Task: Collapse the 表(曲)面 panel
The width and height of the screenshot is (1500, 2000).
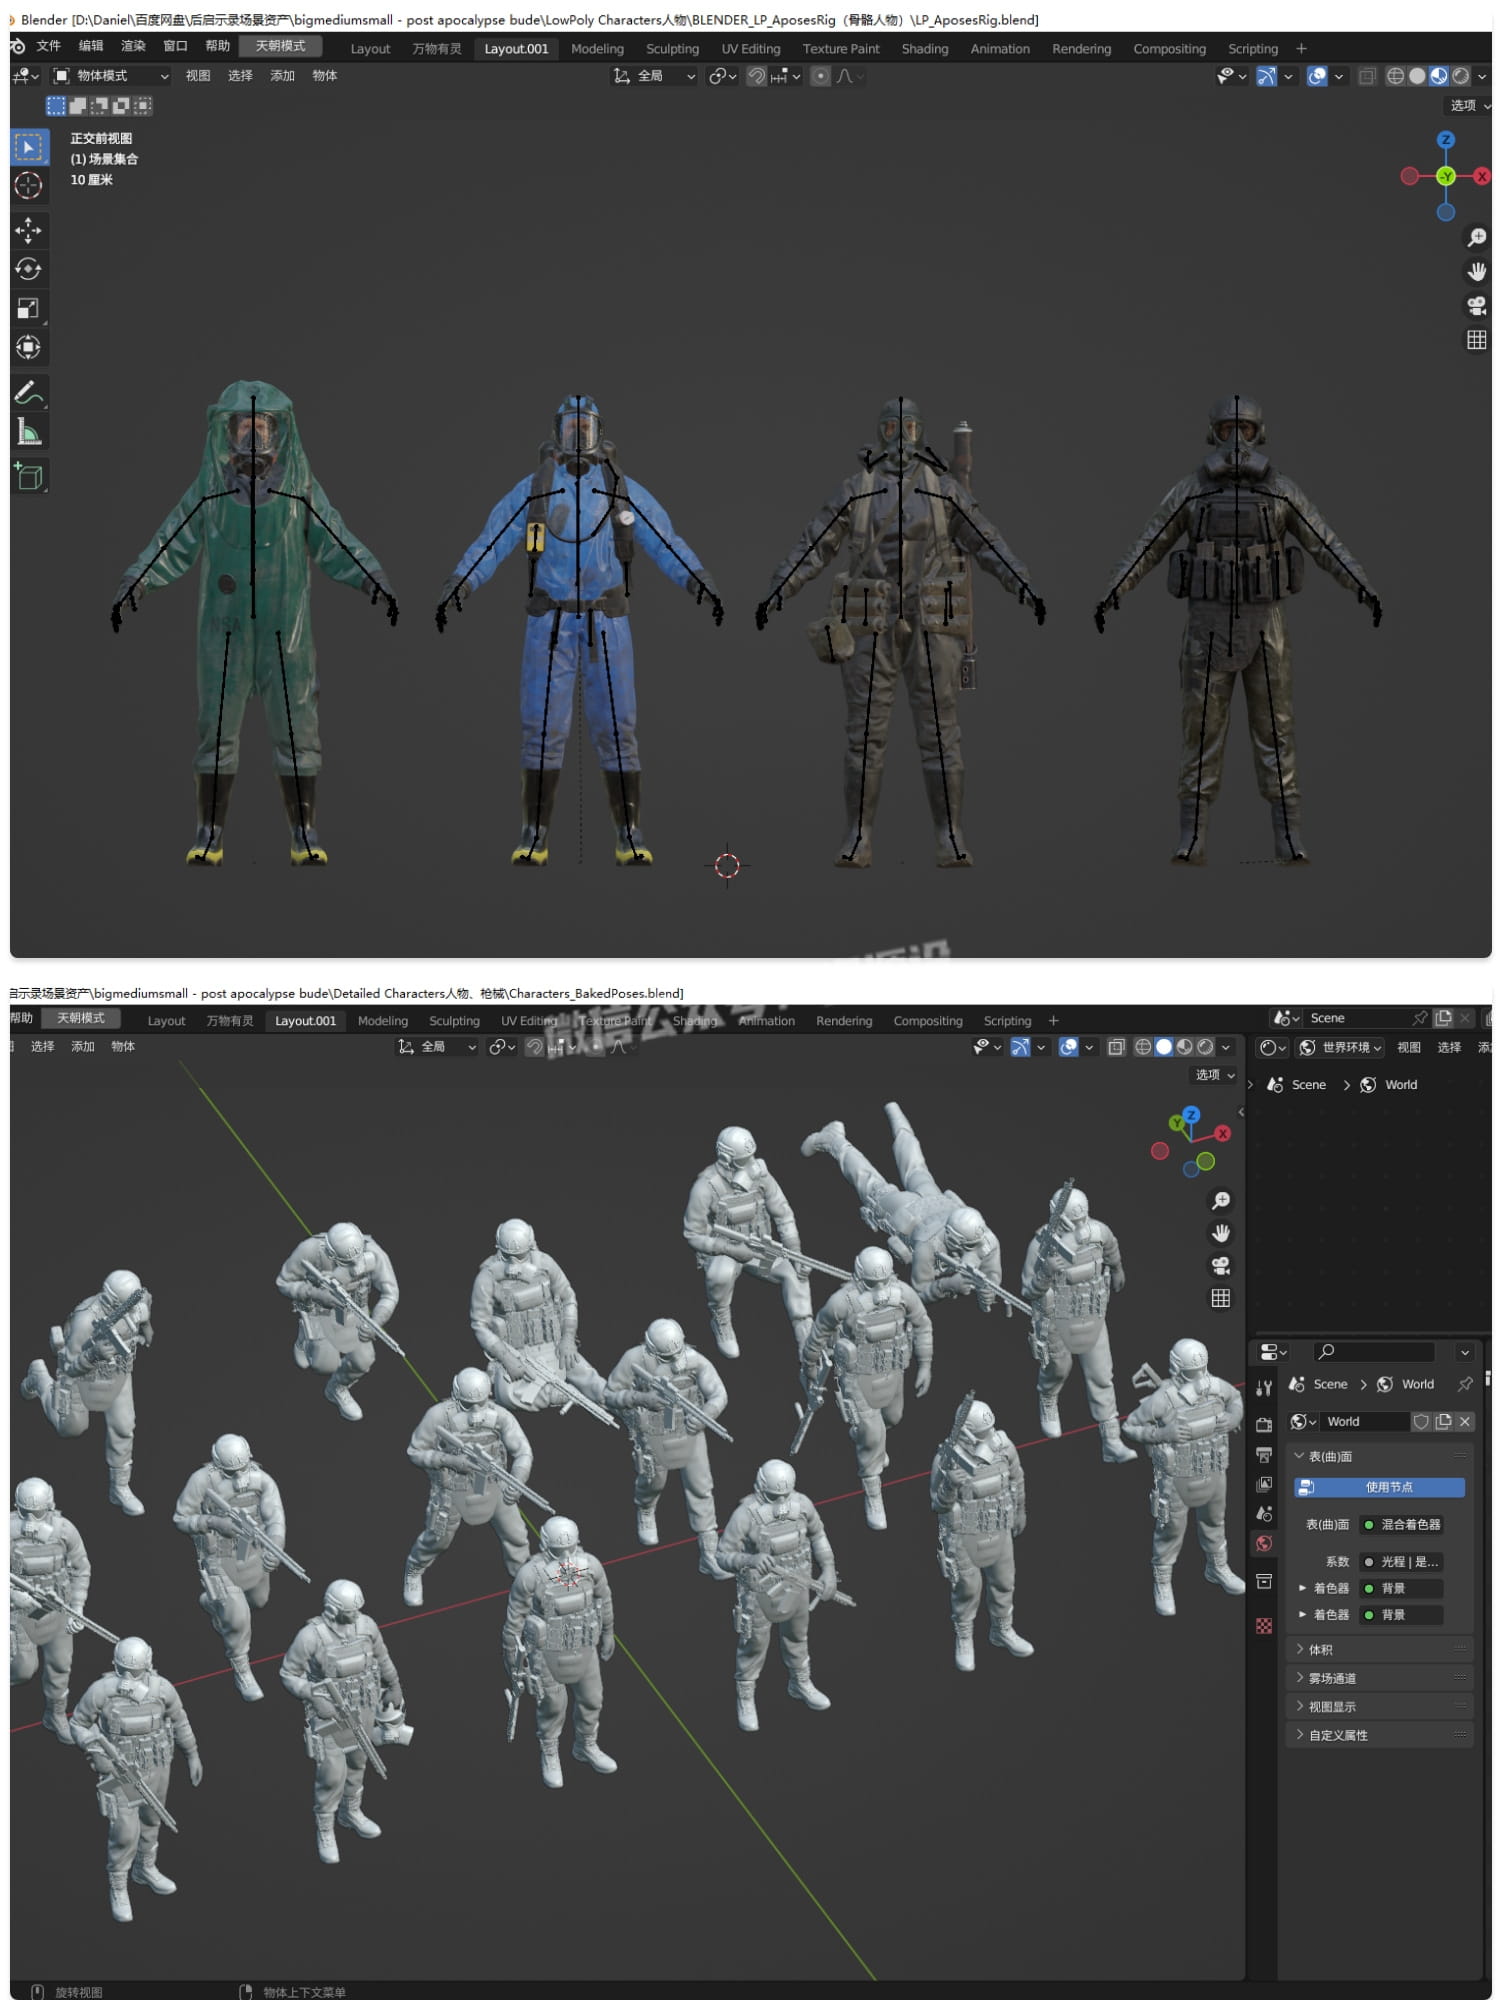Action: [1380, 1456]
